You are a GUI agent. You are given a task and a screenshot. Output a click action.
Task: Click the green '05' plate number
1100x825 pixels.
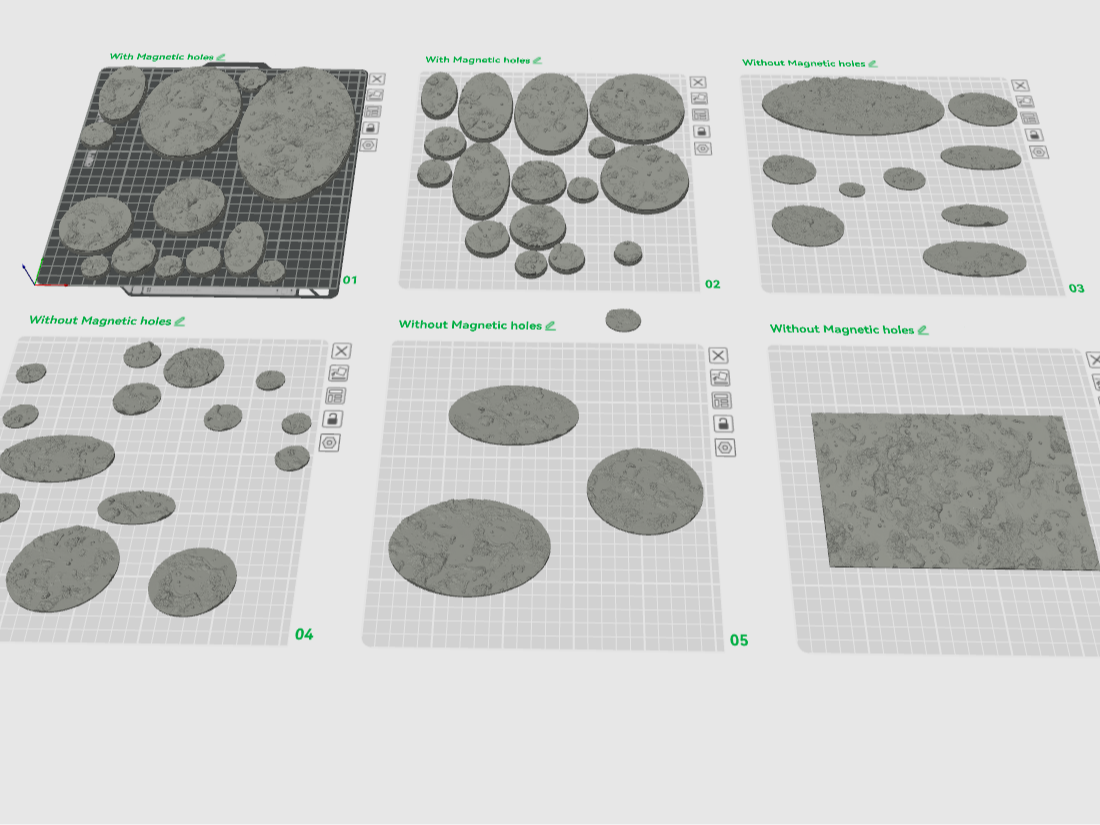(739, 640)
